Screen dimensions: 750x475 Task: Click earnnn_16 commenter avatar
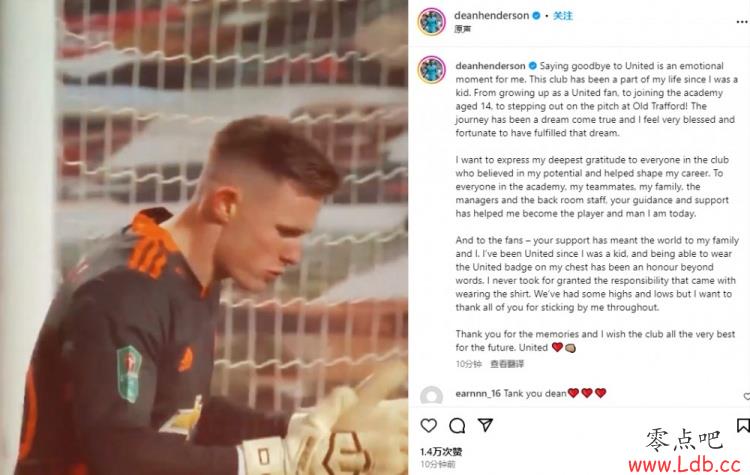[x=431, y=396]
